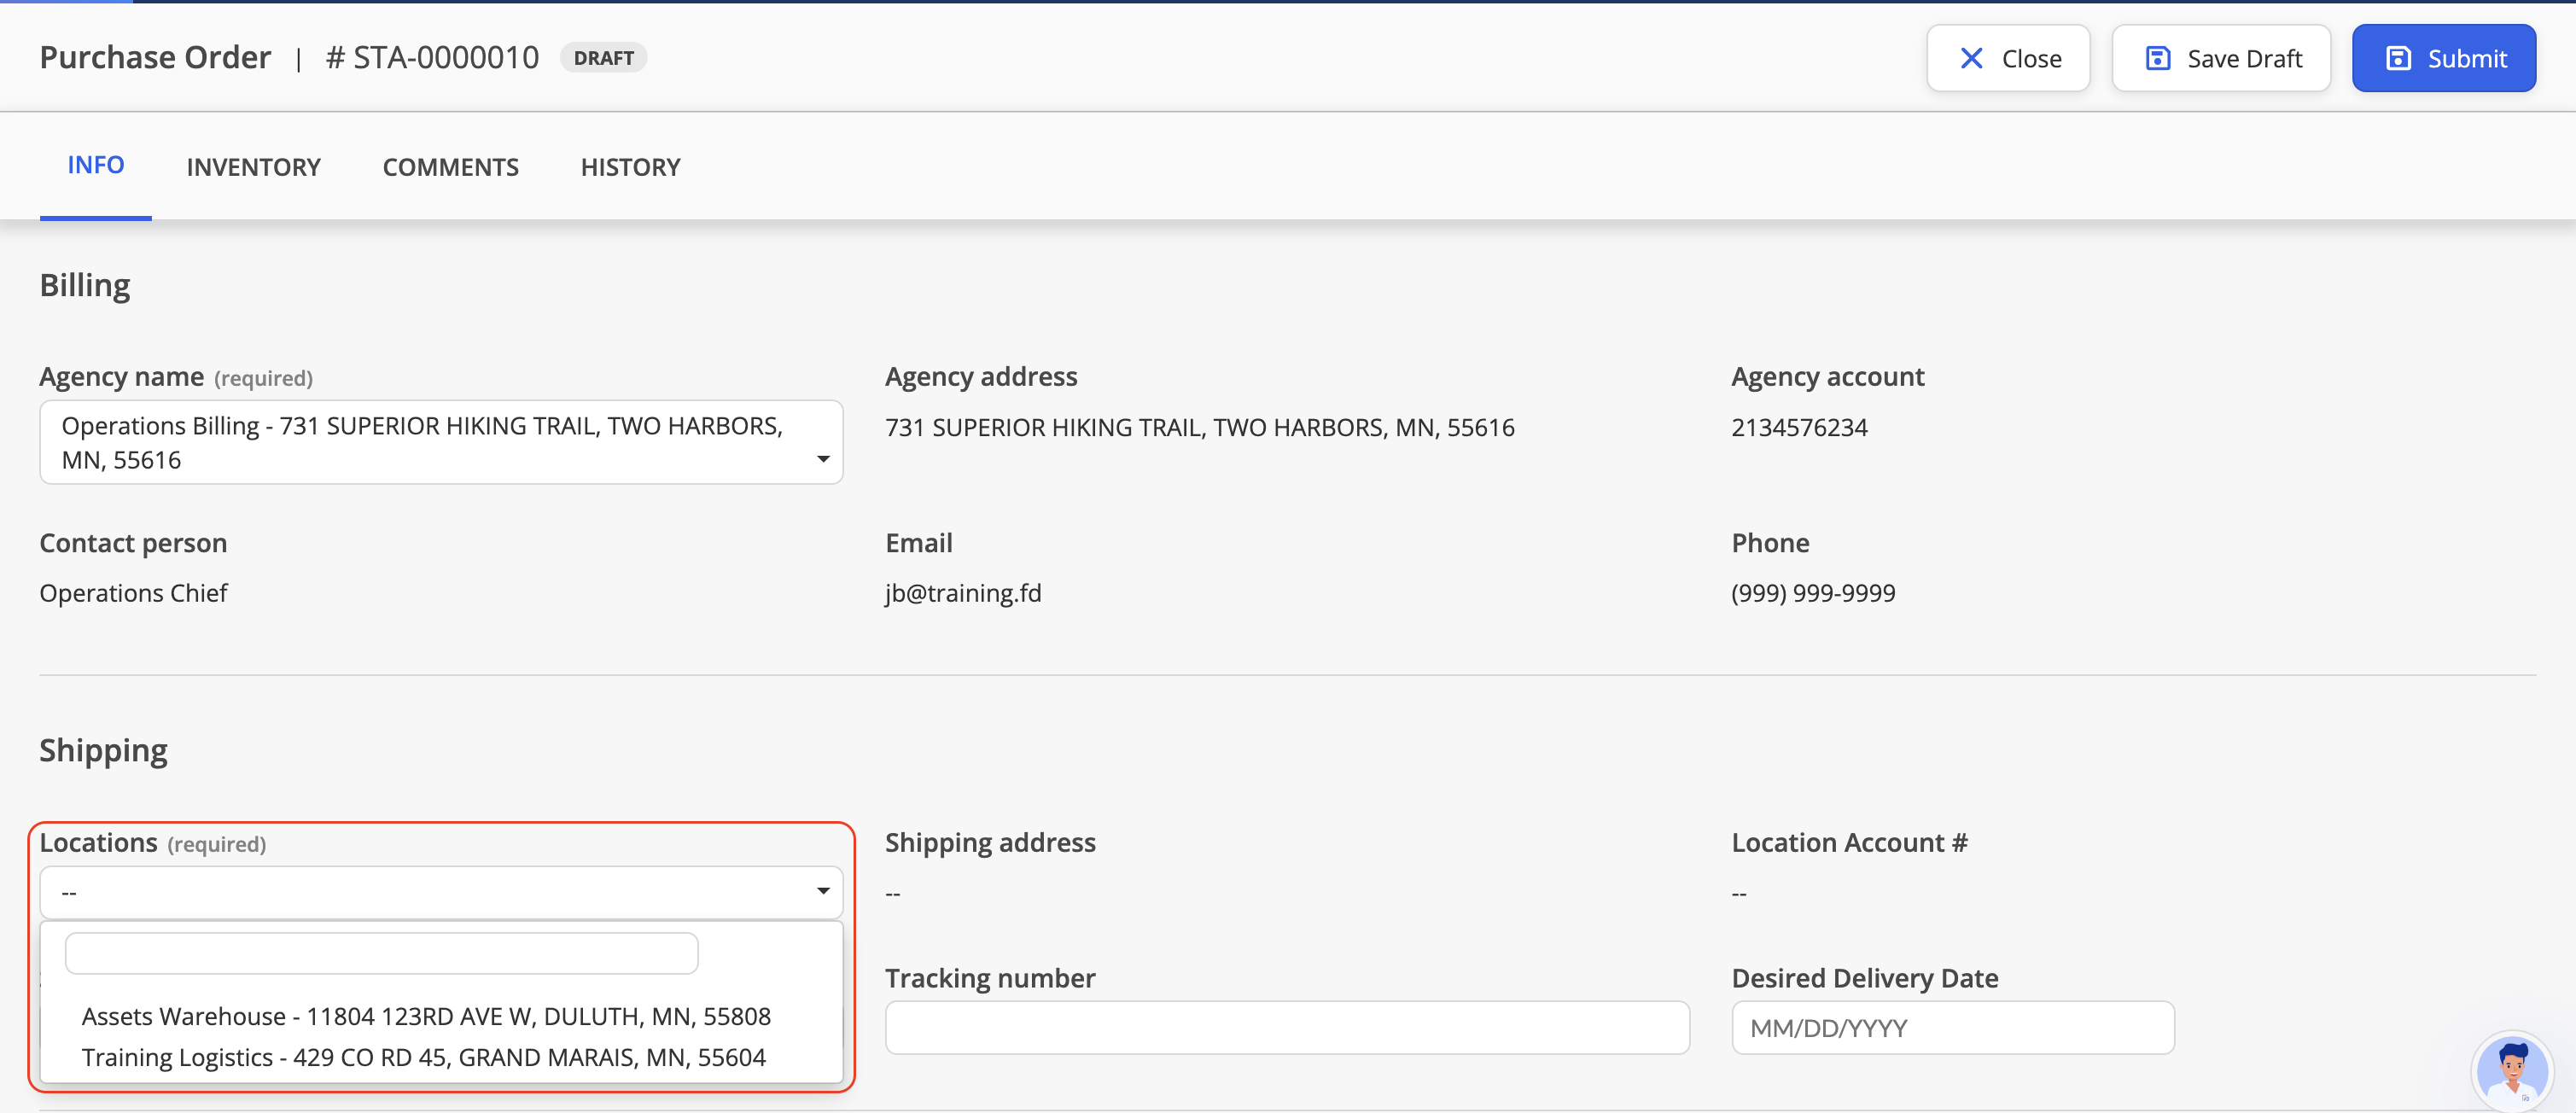Collapse the Locations dropdown arrow
Screen dimensions: 2576x1113
823,891
